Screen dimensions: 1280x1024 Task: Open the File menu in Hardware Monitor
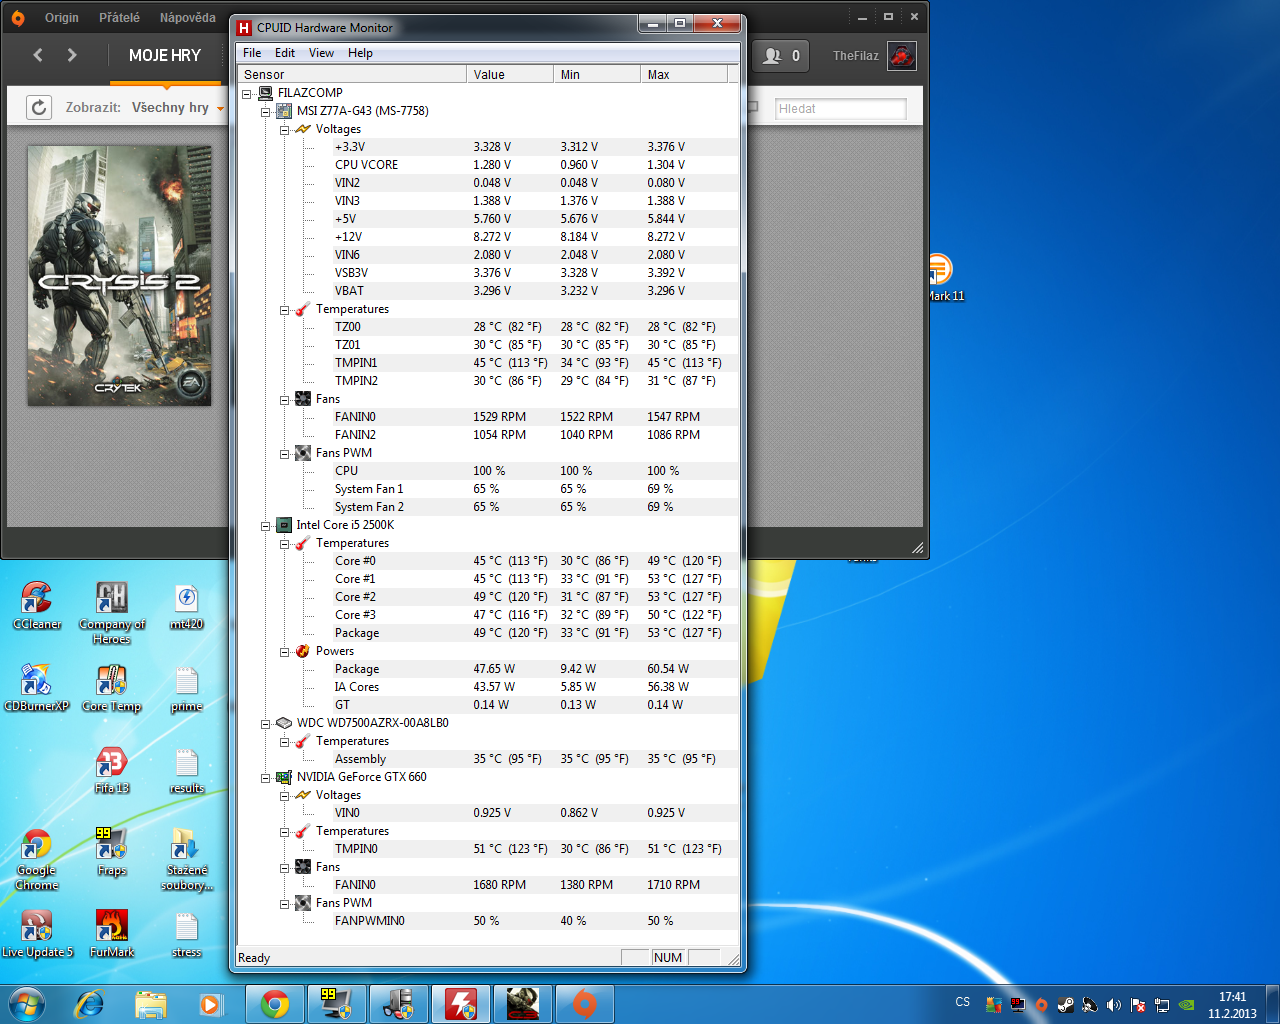(252, 53)
